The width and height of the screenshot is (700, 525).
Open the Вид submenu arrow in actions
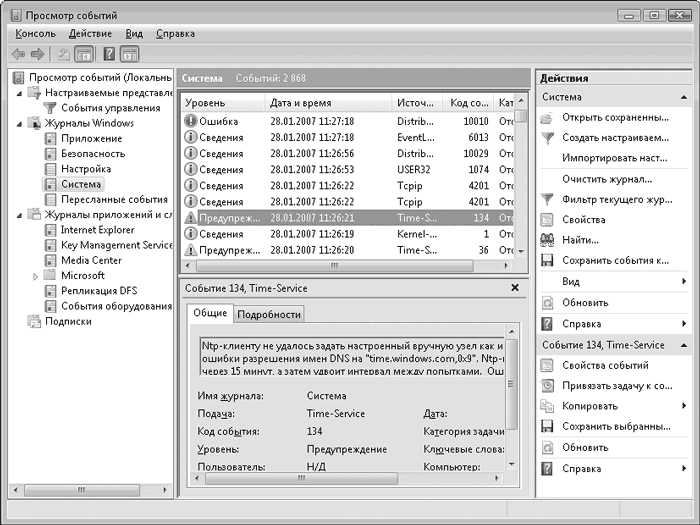coord(683,282)
